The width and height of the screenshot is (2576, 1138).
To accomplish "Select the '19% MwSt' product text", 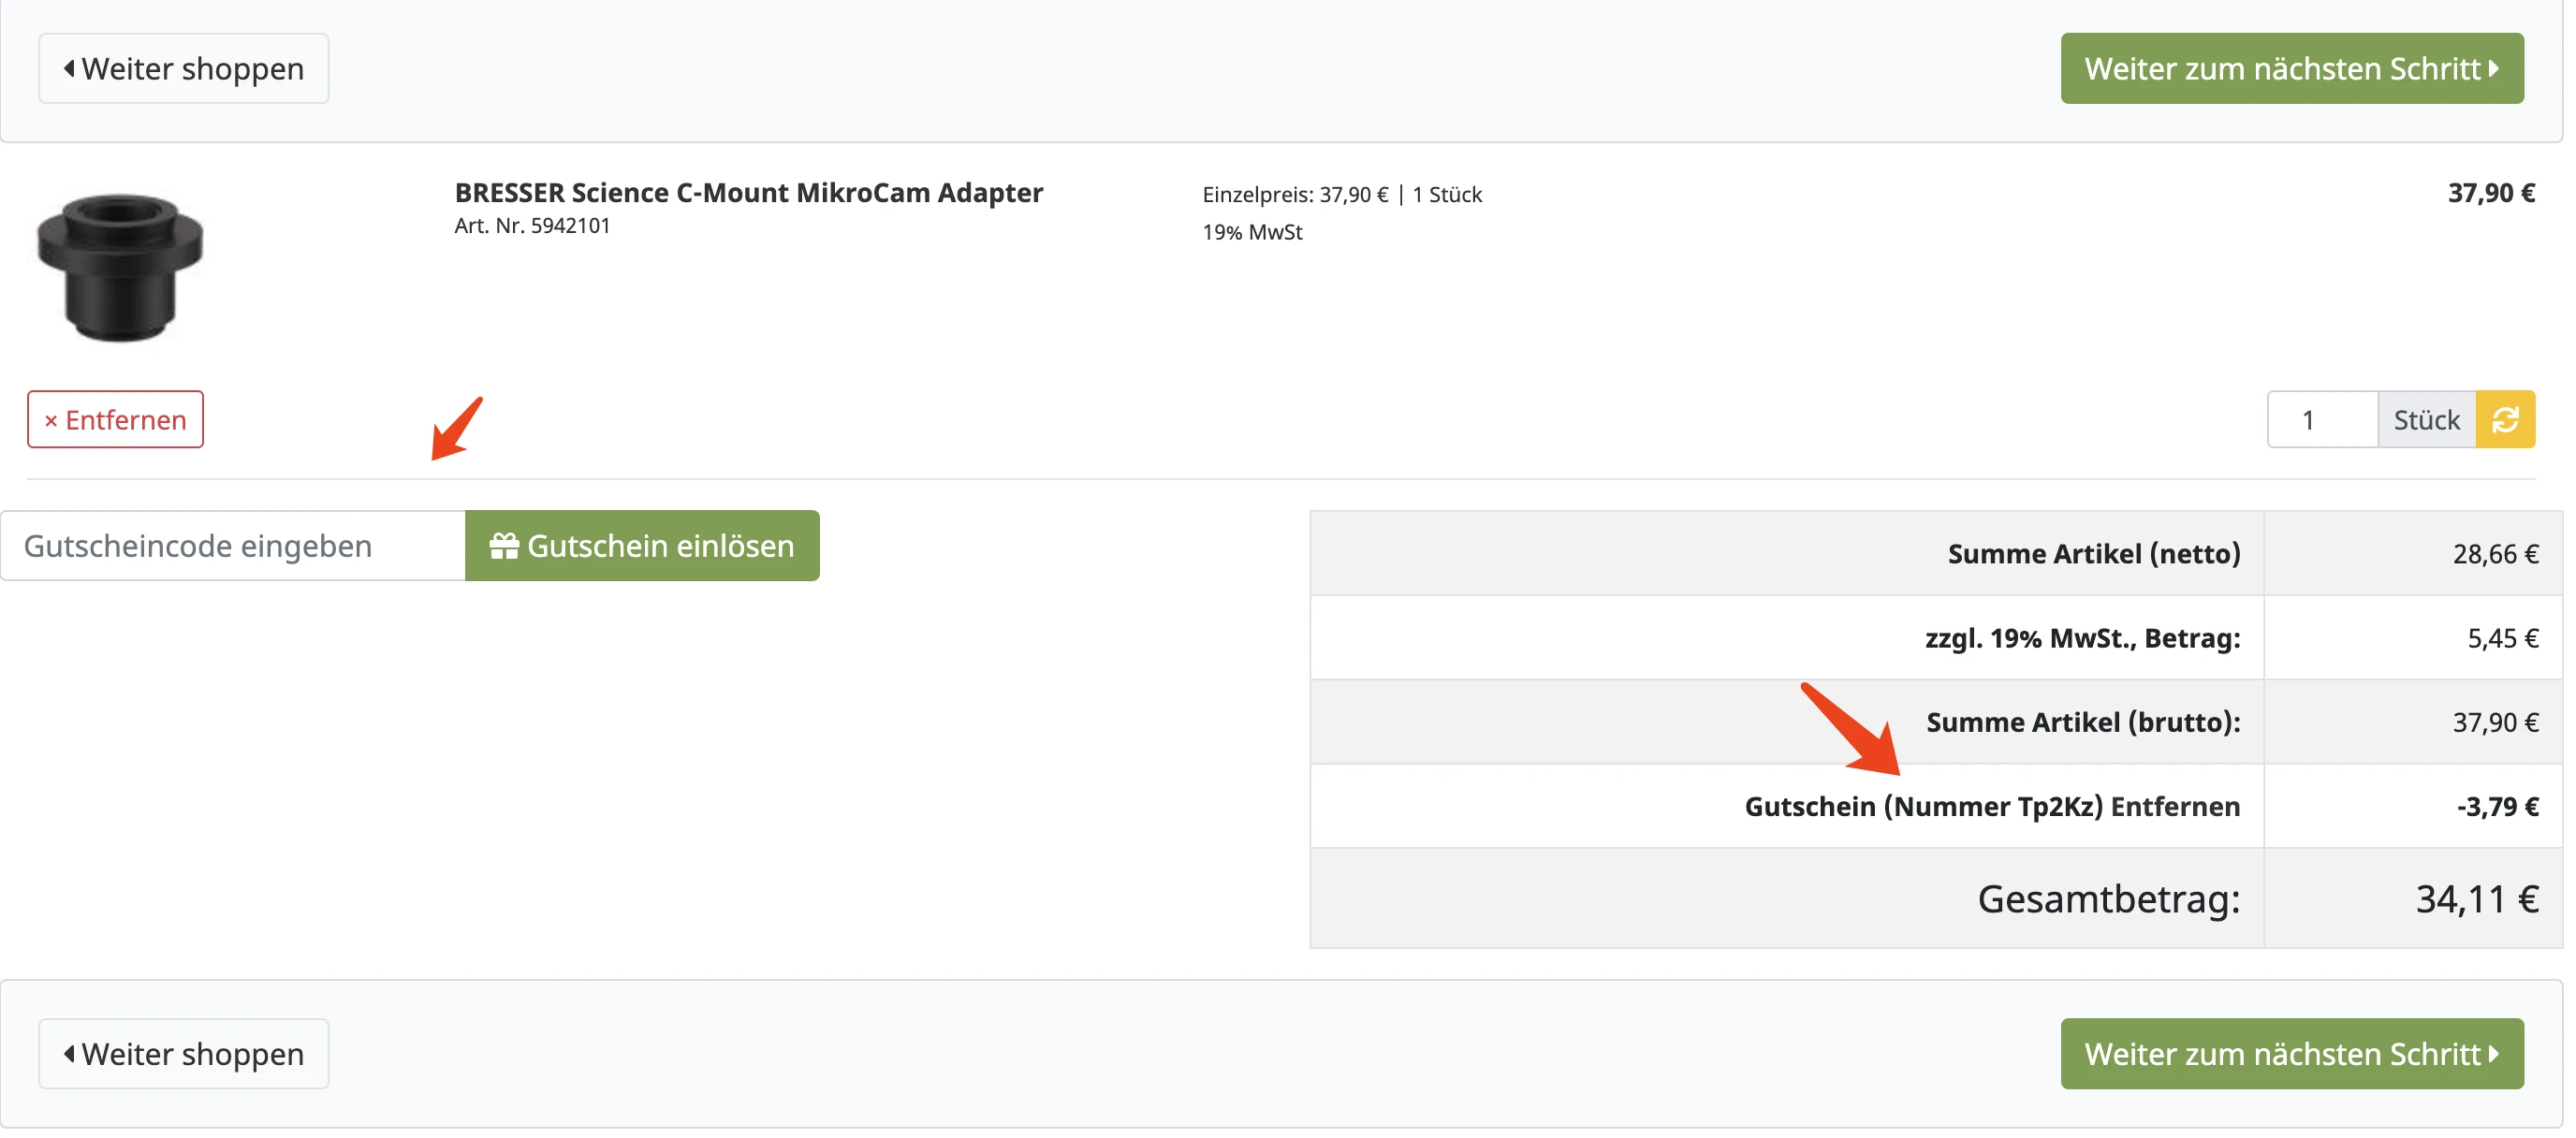I will coord(1252,232).
